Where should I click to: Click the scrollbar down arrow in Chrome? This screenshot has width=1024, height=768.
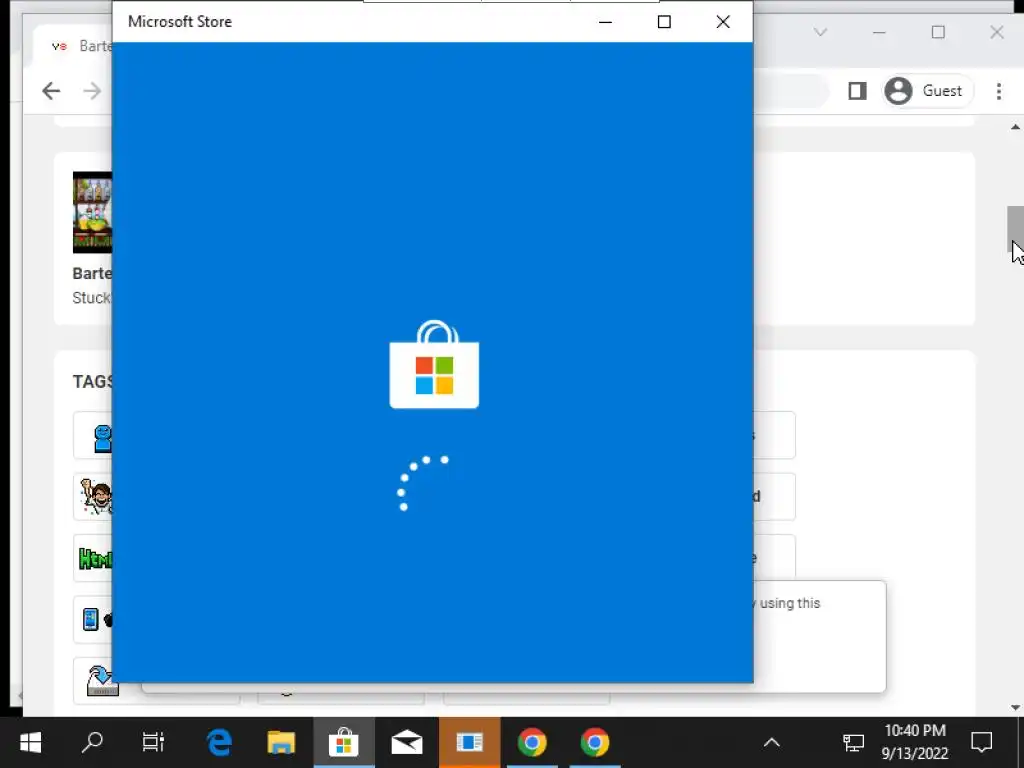coord(1015,707)
